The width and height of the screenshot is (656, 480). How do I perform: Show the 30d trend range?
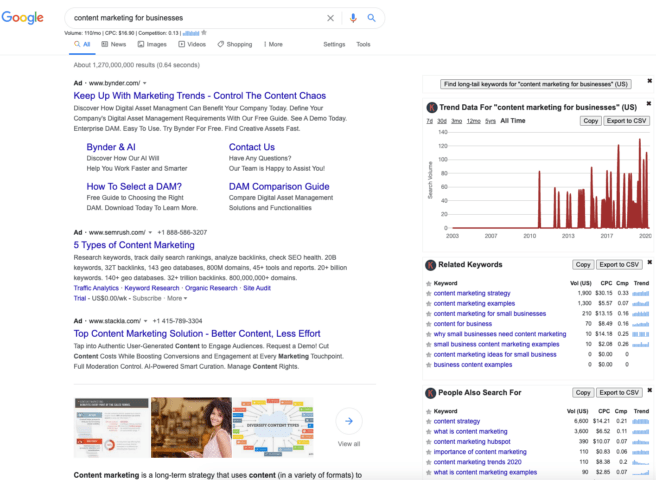click(442, 121)
